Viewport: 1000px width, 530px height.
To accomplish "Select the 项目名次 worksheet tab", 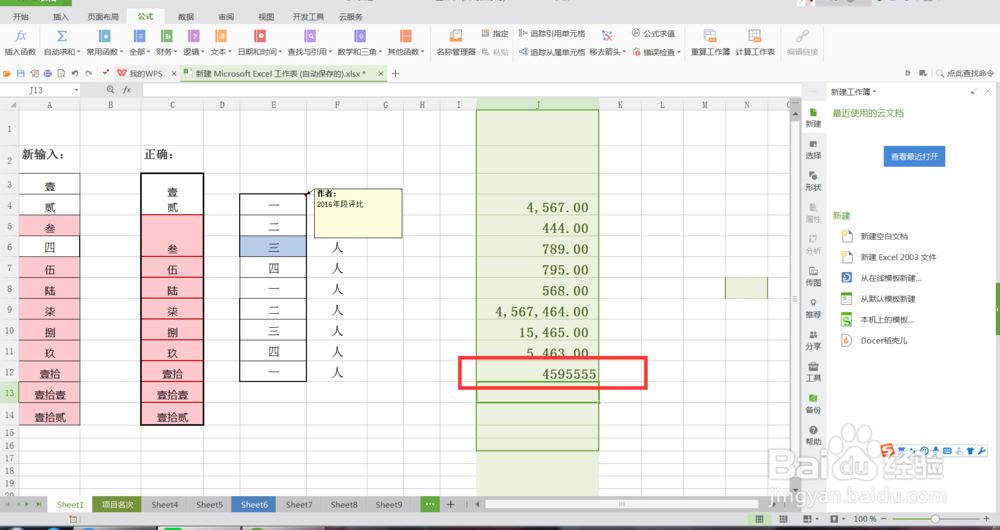I will click(x=117, y=504).
